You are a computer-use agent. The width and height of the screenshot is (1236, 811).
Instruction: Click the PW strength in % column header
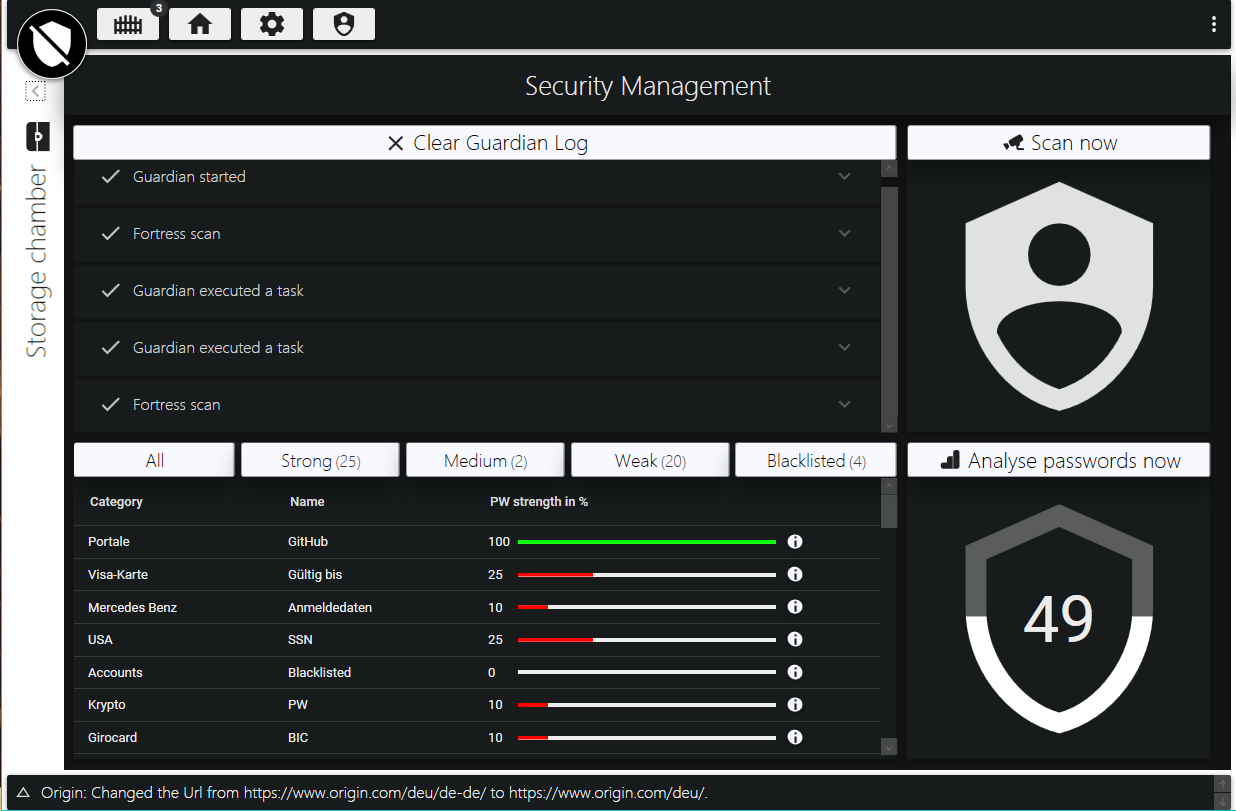pyautogui.click(x=539, y=502)
